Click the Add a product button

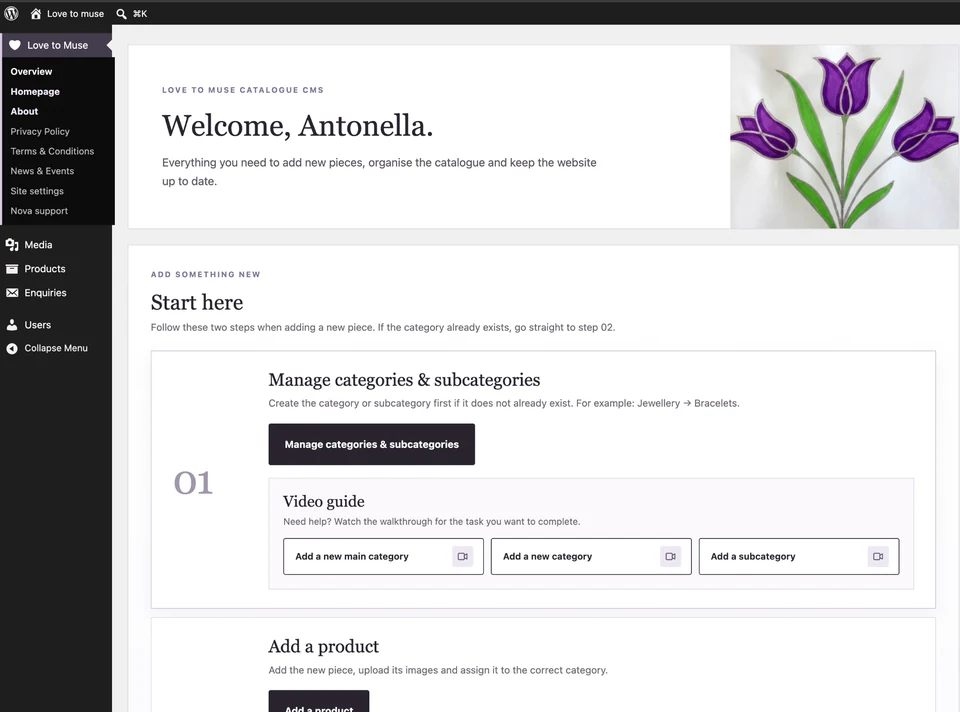[319, 702]
